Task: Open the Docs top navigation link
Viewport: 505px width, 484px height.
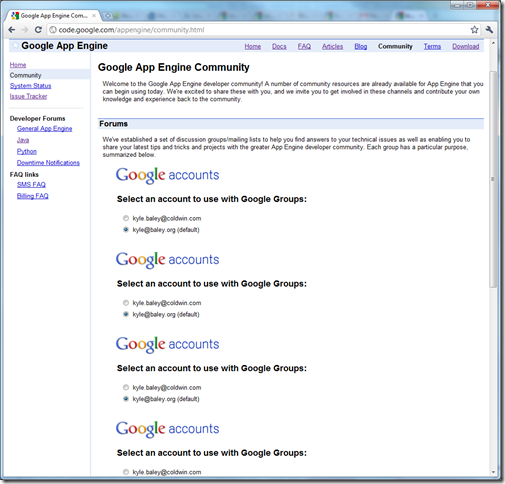Action: 279,46
